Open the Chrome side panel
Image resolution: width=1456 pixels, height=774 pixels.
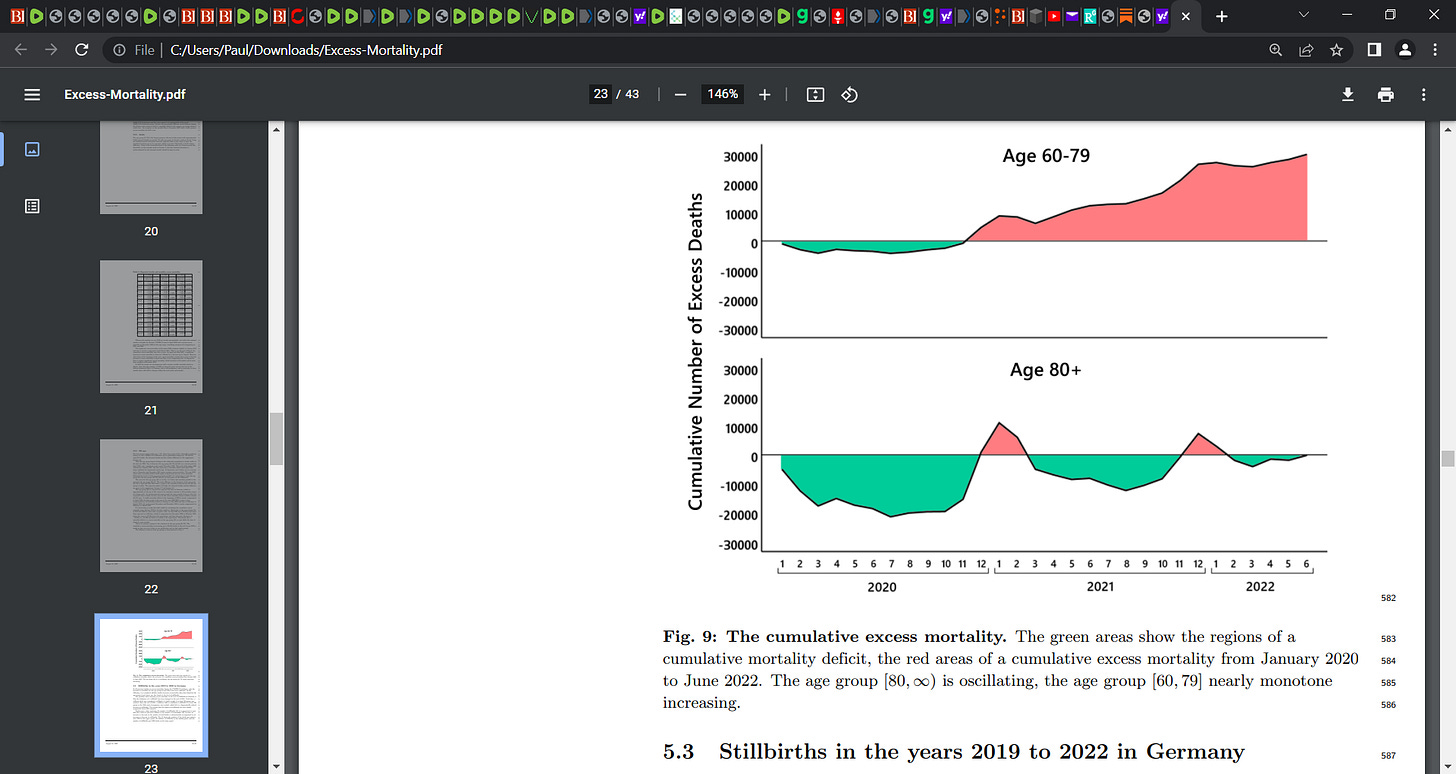click(1374, 49)
